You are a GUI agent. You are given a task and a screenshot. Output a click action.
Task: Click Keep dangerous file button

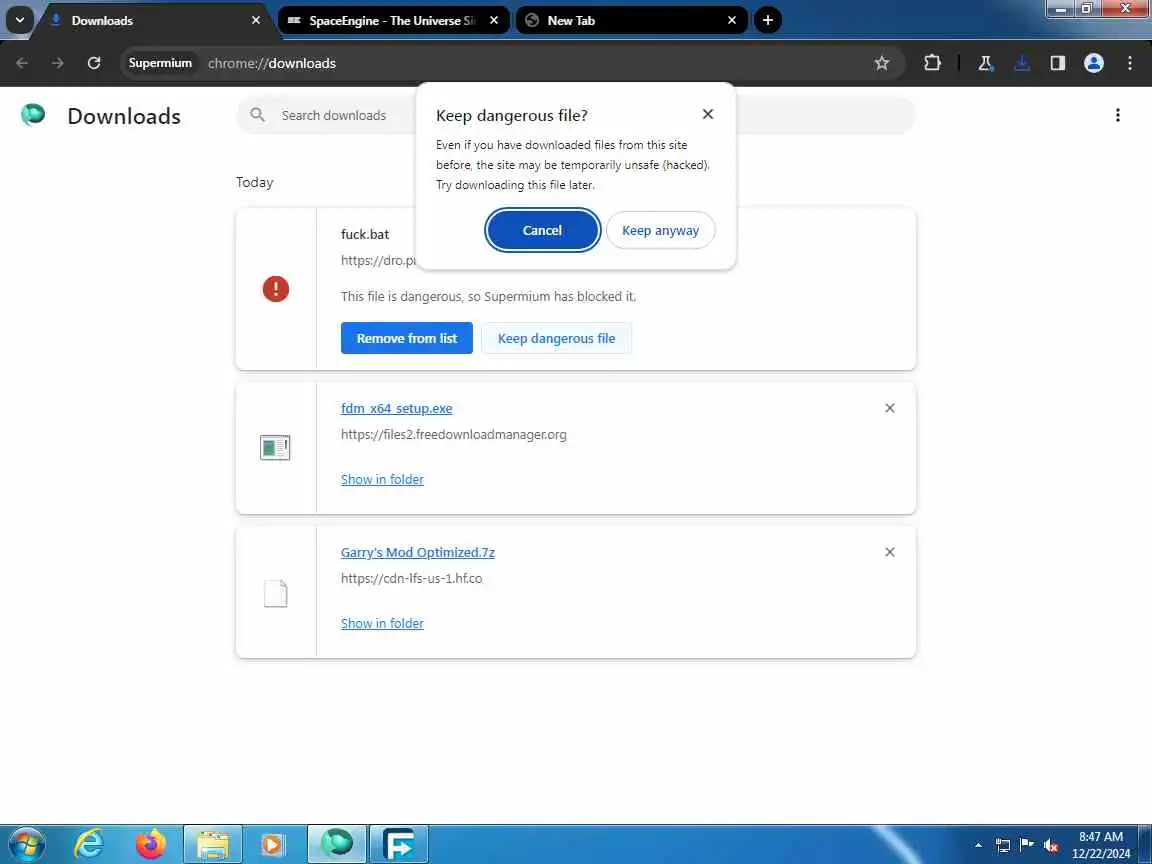556,338
